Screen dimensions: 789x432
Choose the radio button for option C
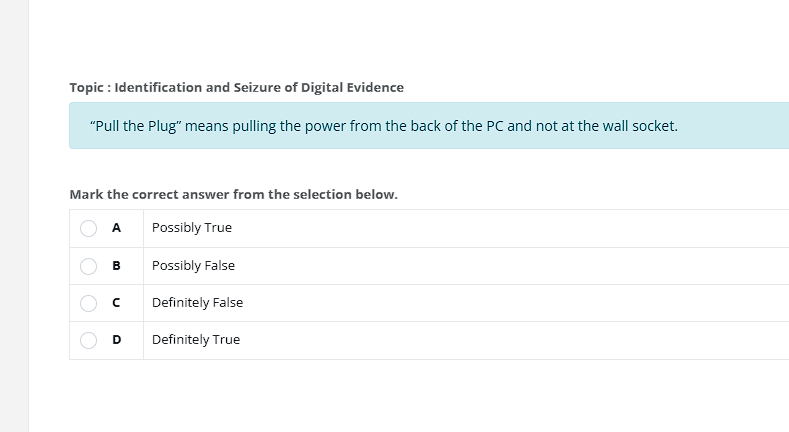88,303
